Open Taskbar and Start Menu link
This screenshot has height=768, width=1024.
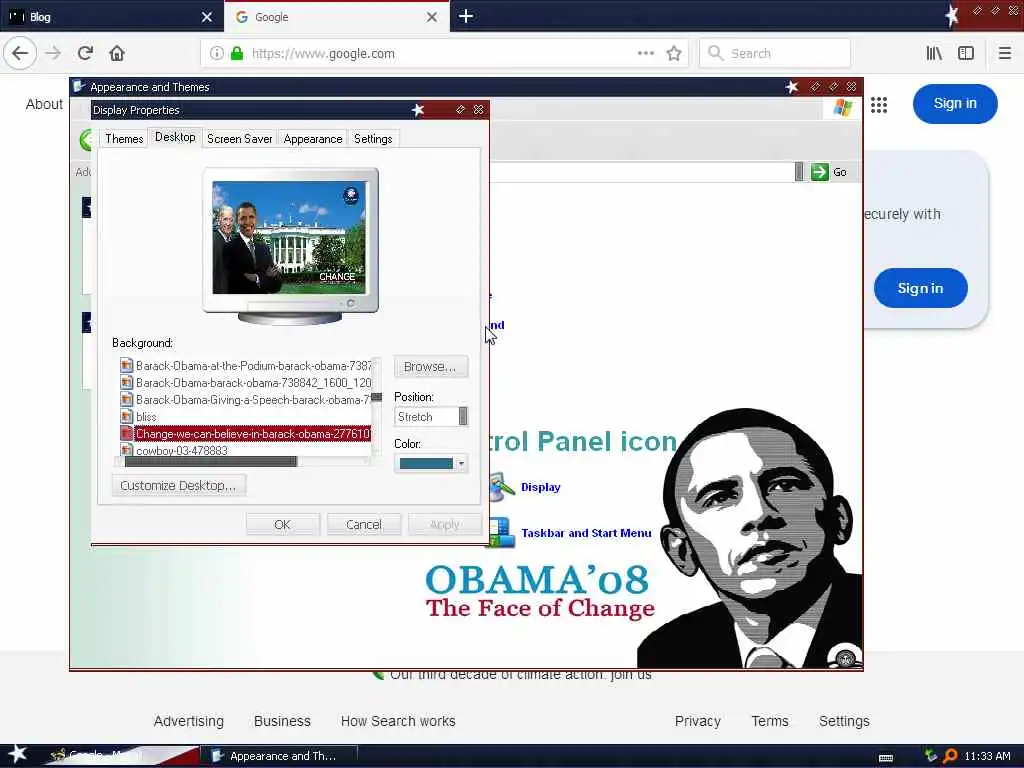(x=586, y=533)
